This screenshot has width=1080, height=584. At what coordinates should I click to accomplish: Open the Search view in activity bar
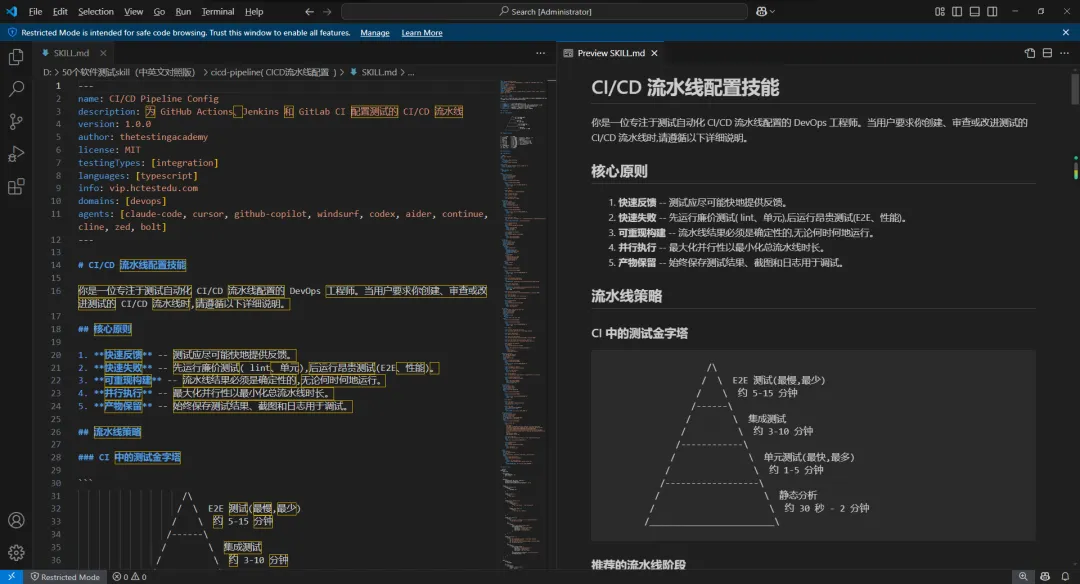tap(16, 89)
